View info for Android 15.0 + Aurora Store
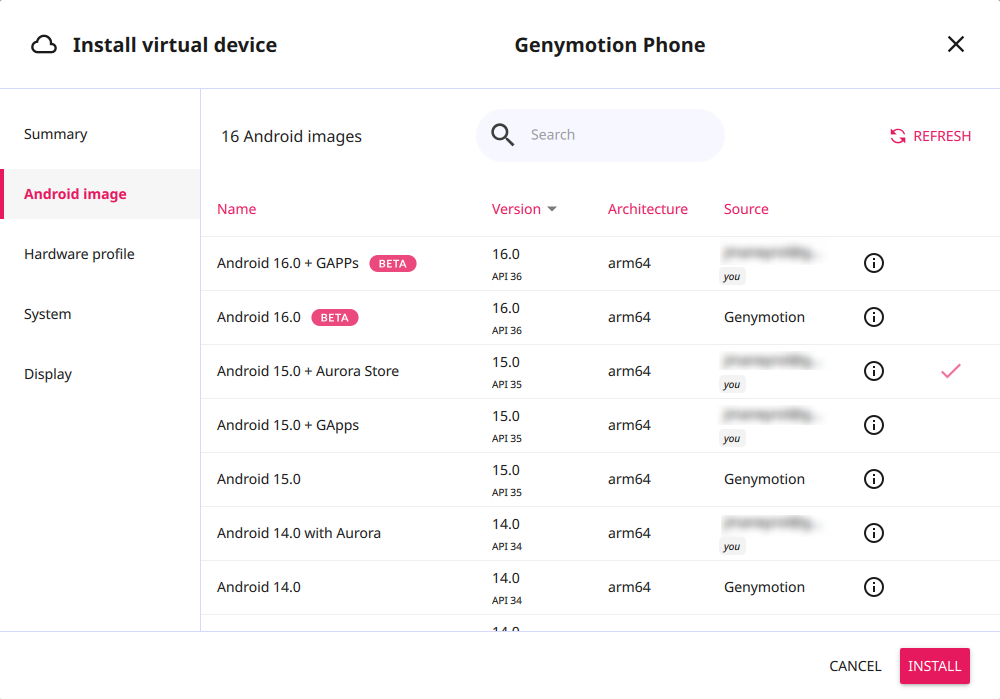This screenshot has height=699, width=1000. pyautogui.click(x=873, y=371)
